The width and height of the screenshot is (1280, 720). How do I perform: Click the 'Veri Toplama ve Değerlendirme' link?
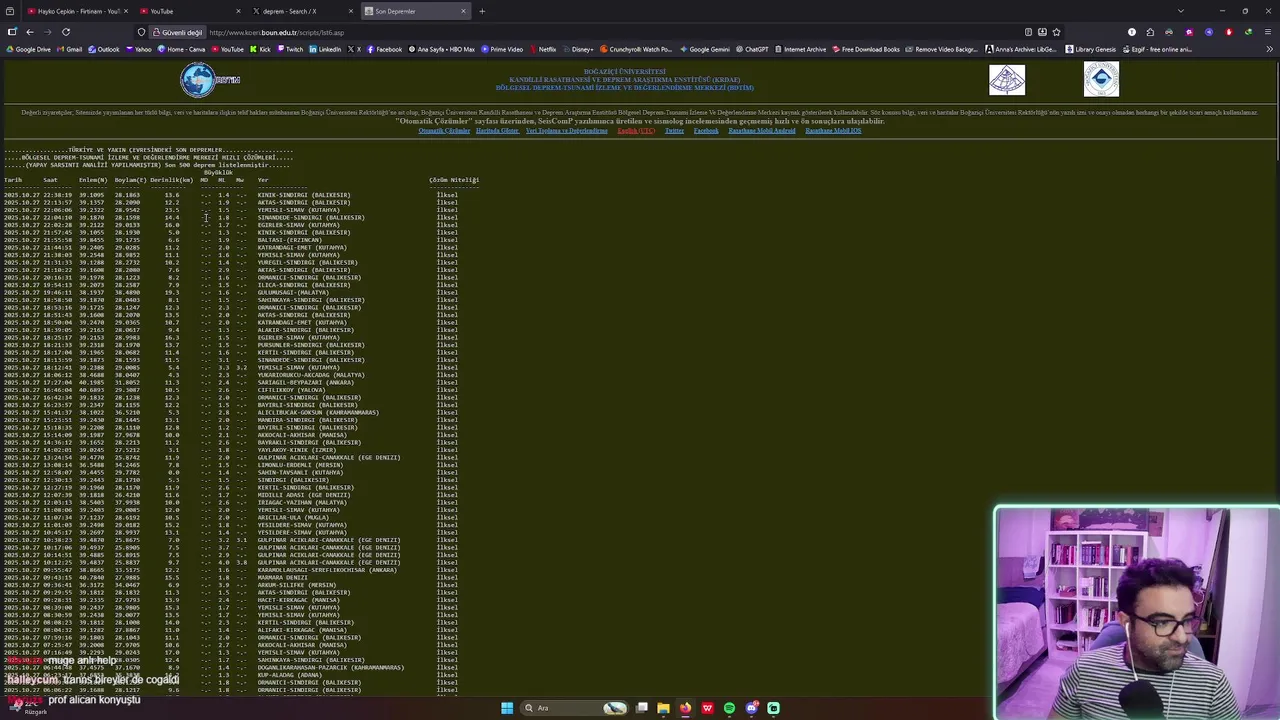tap(566, 131)
